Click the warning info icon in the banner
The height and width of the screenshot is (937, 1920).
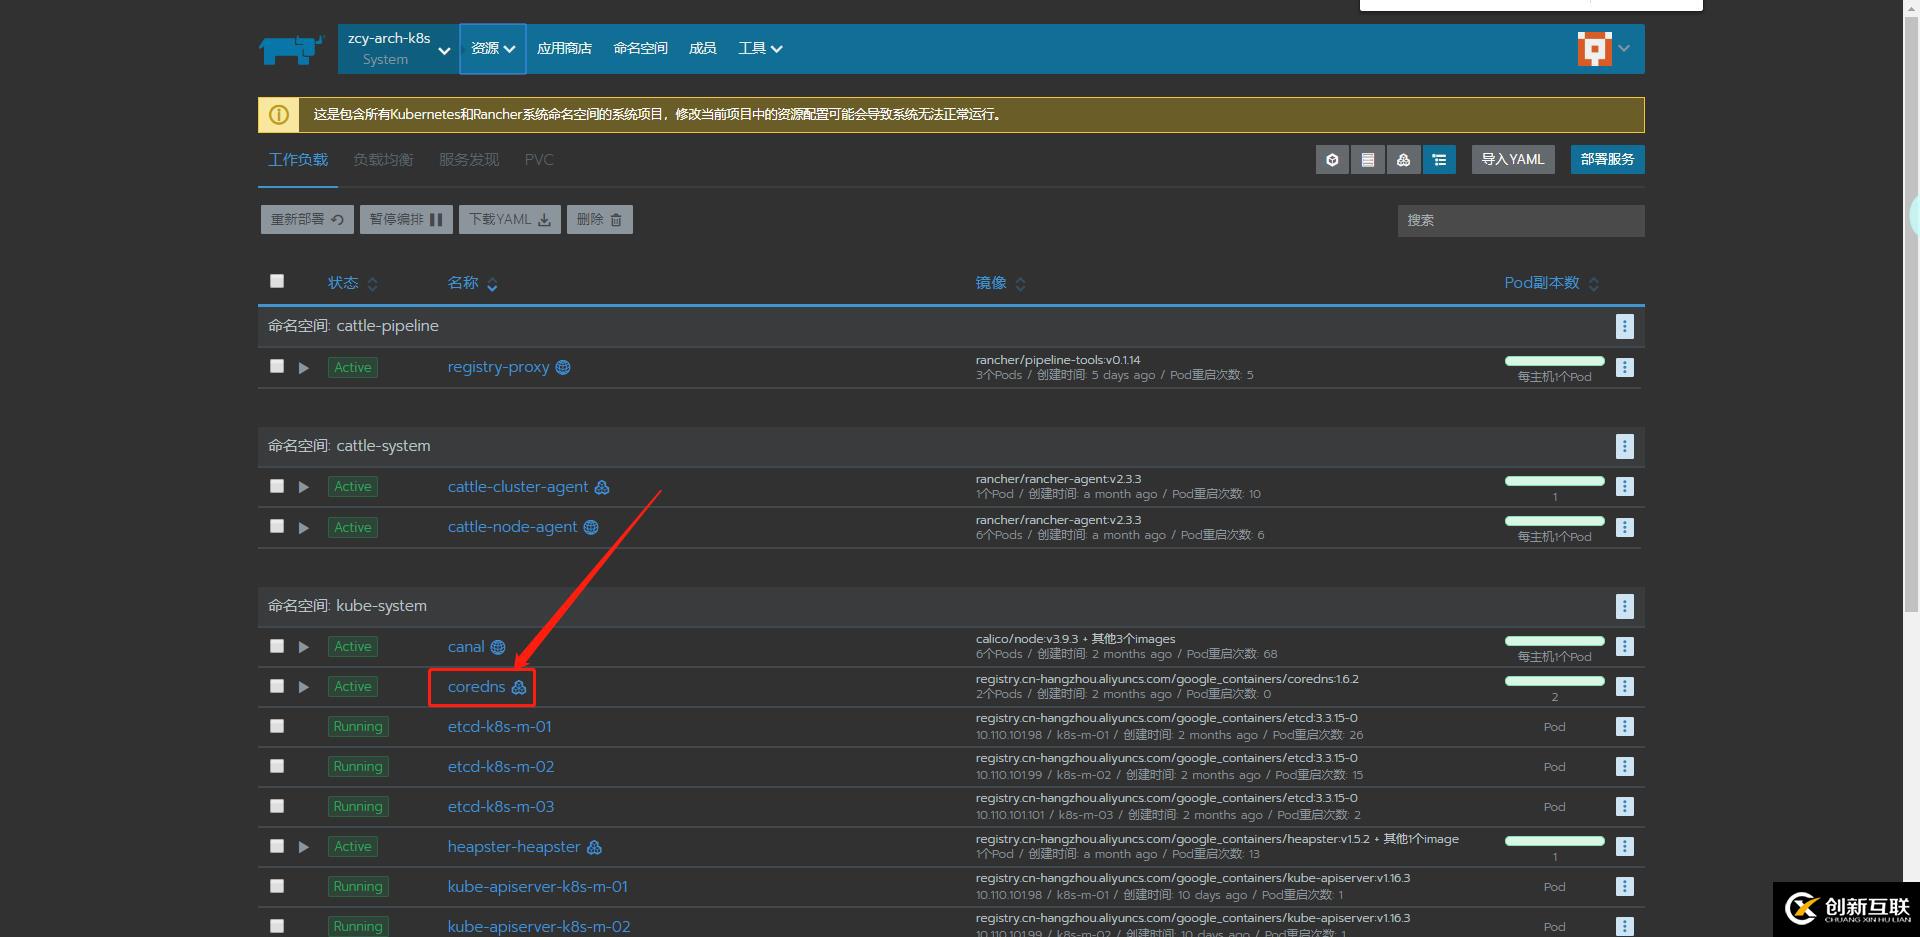(279, 115)
